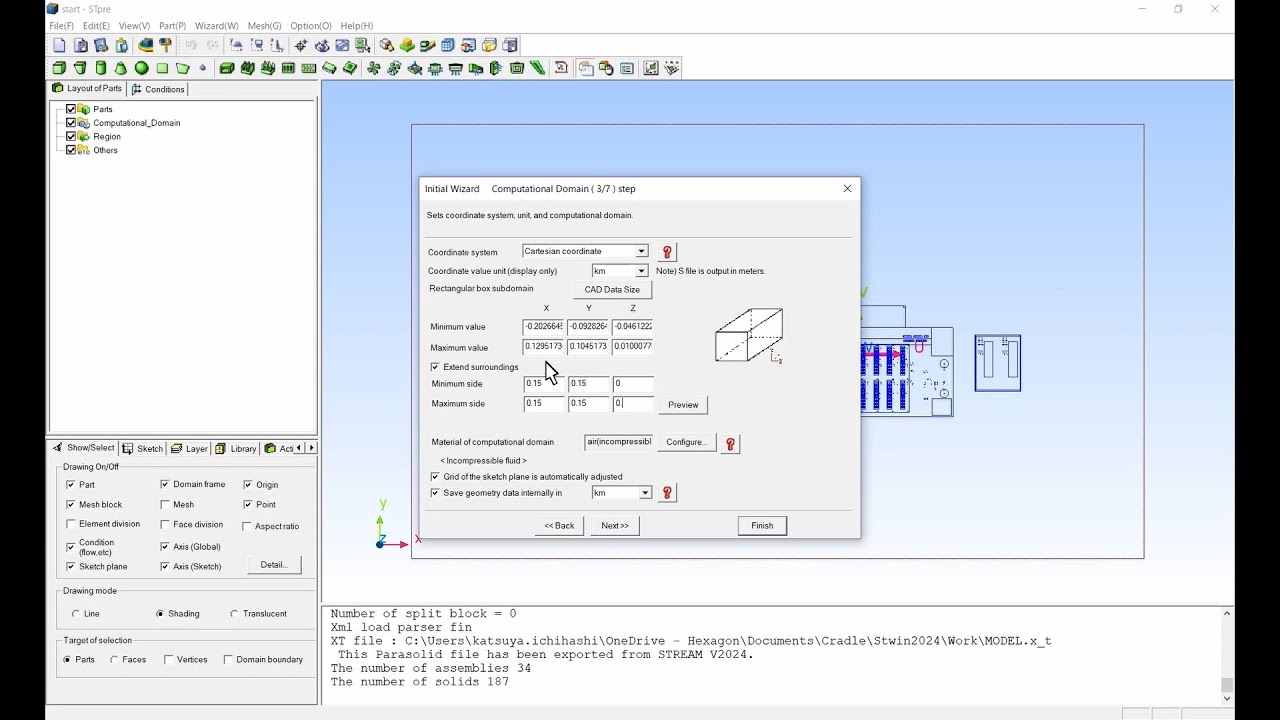This screenshot has width=1280, height=720.
Task: Select the green sphere primitive tool
Action: pyautogui.click(x=141, y=68)
